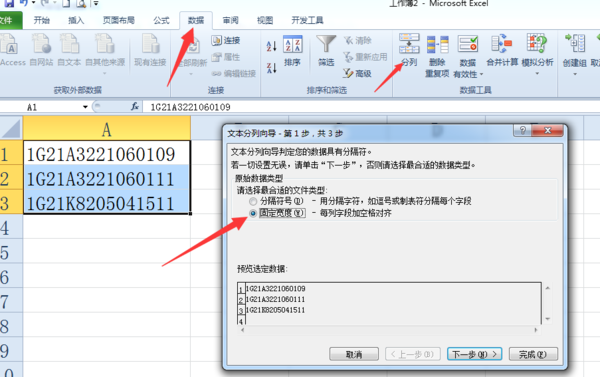Select row 7 header
The image size is (600, 377).
(x=11, y=301)
